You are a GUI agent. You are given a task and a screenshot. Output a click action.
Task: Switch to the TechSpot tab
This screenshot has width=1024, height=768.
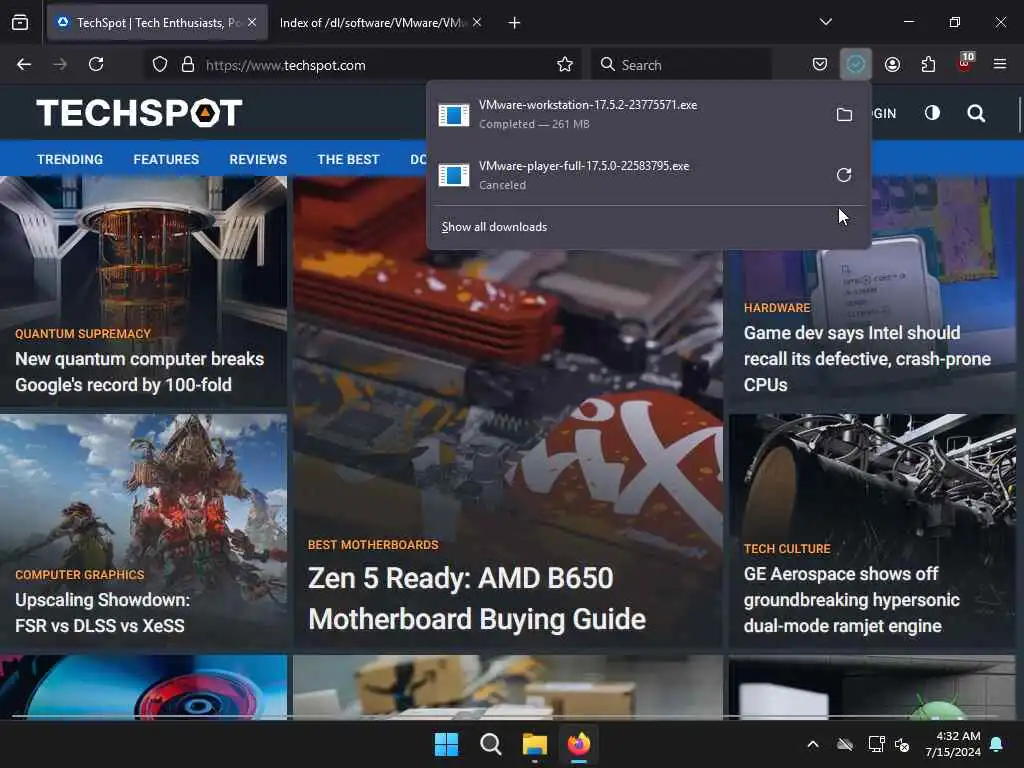tap(157, 23)
